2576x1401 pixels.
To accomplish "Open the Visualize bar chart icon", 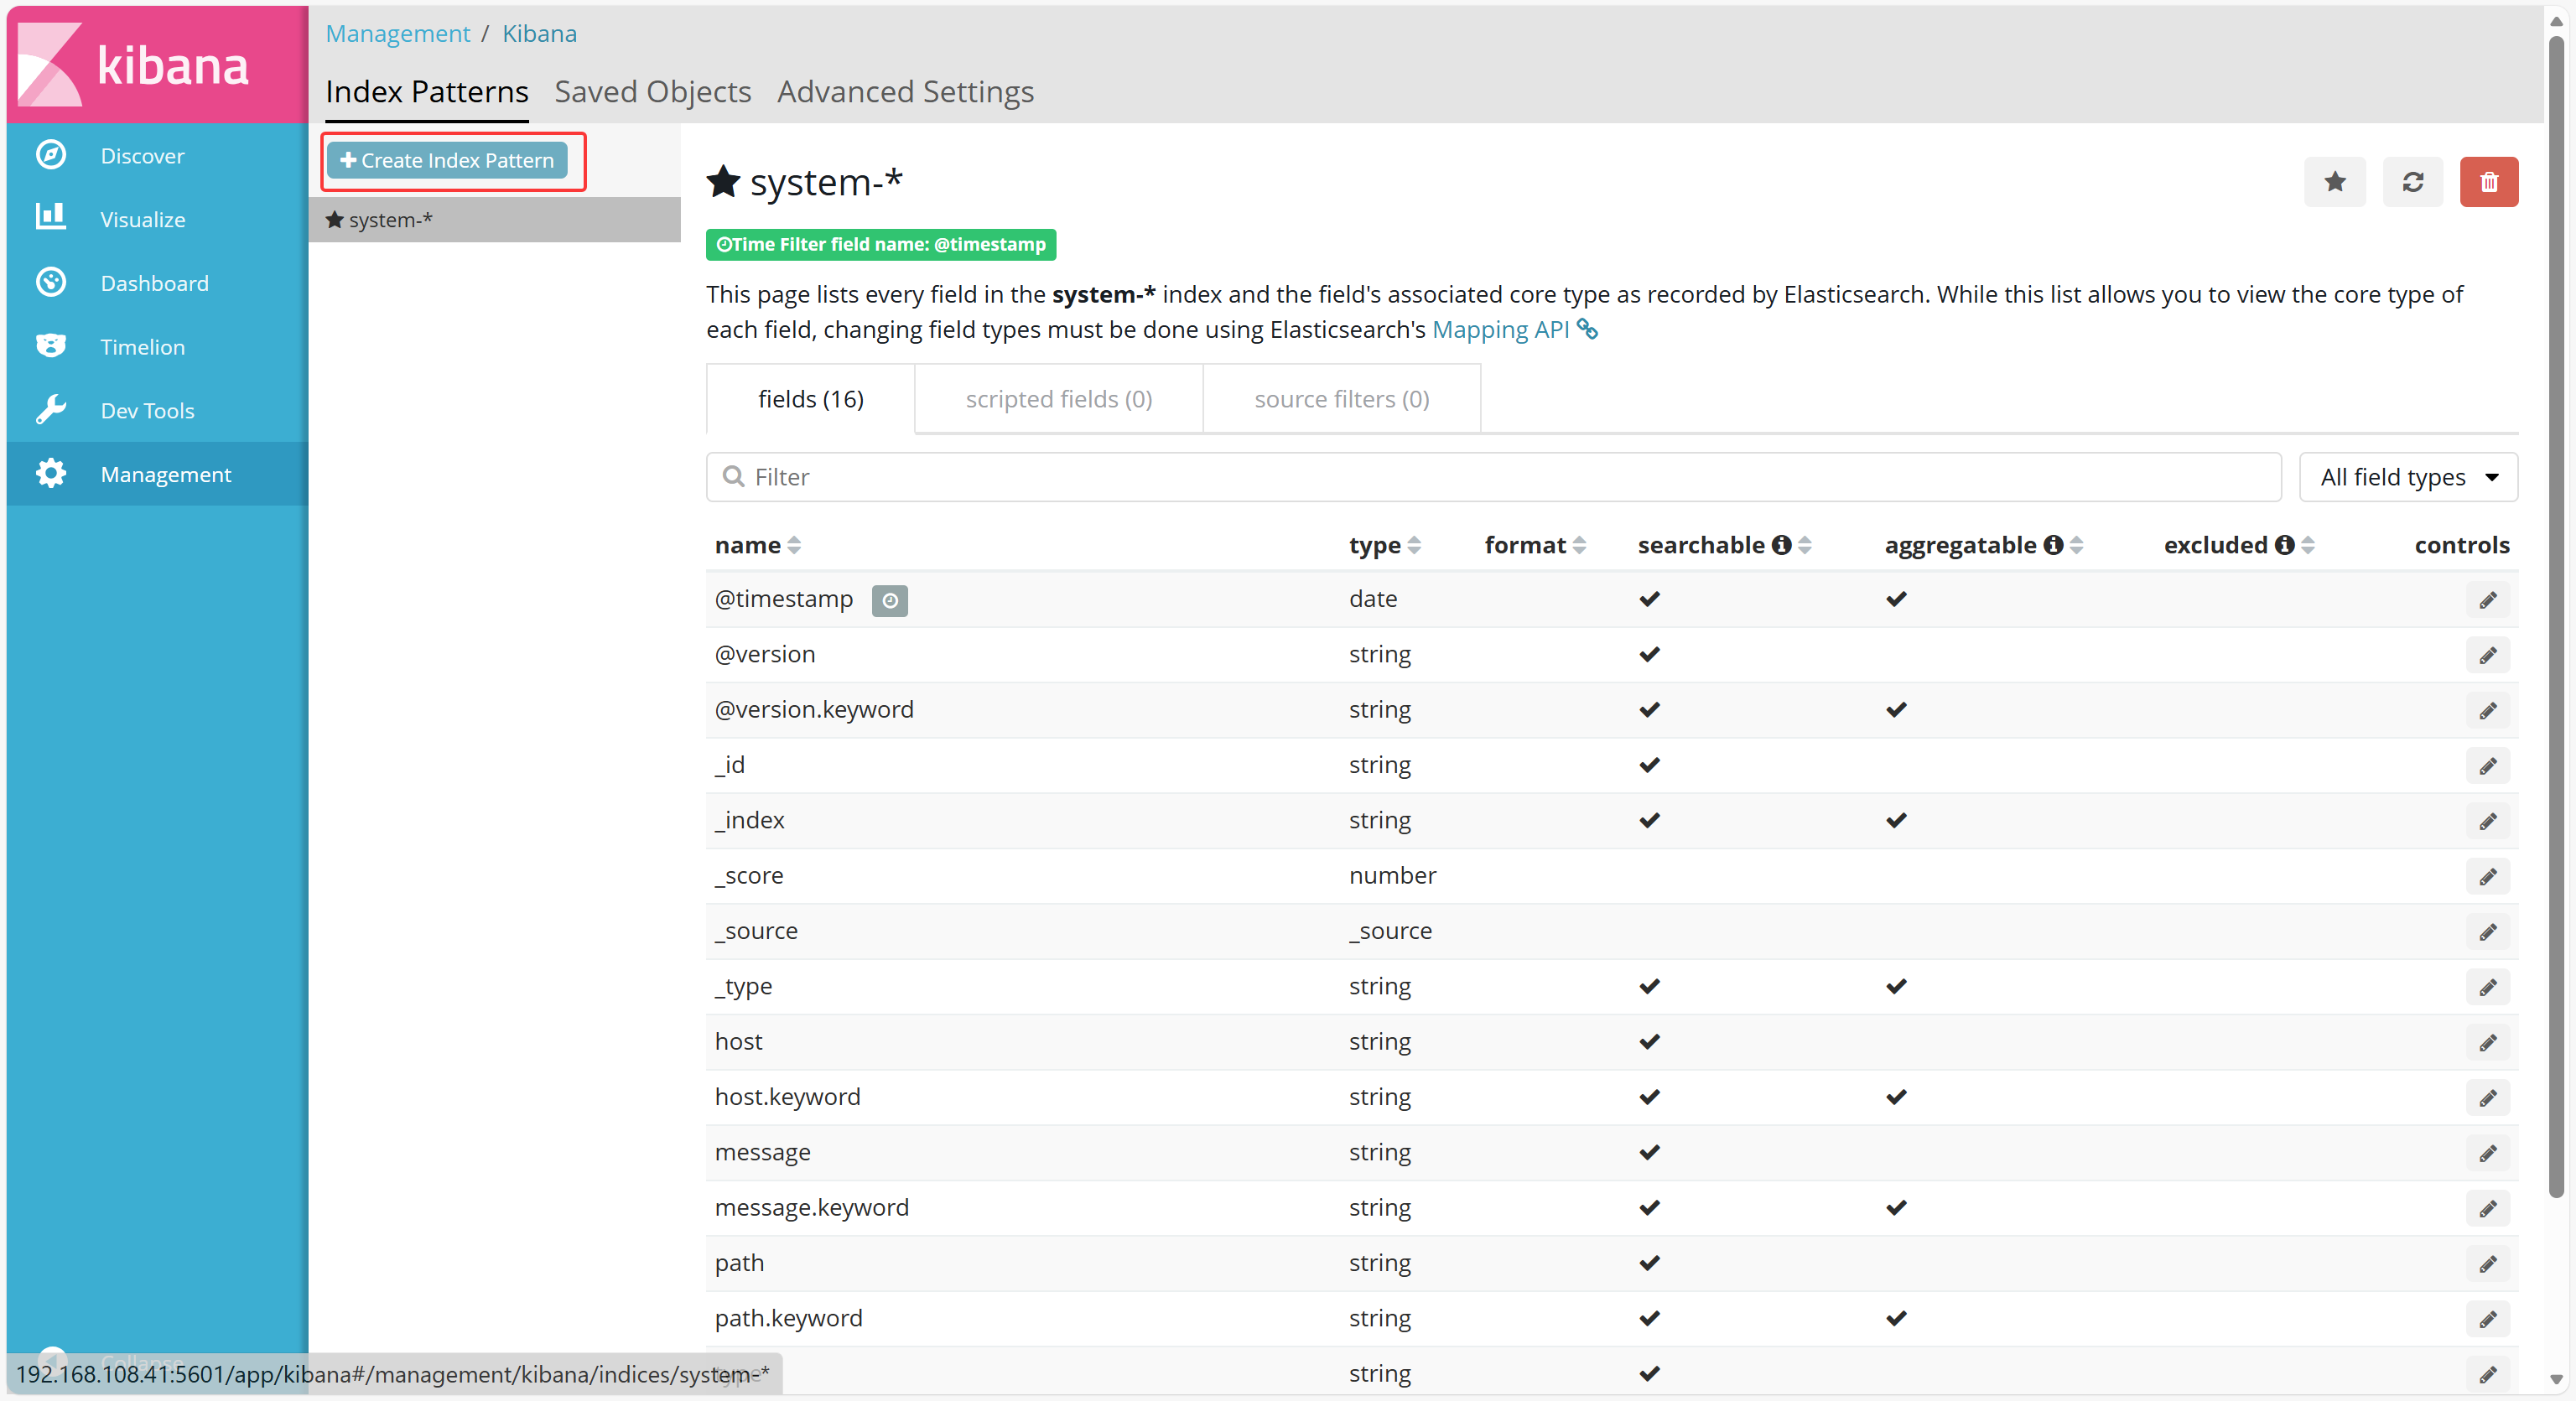I will coord(51,217).
